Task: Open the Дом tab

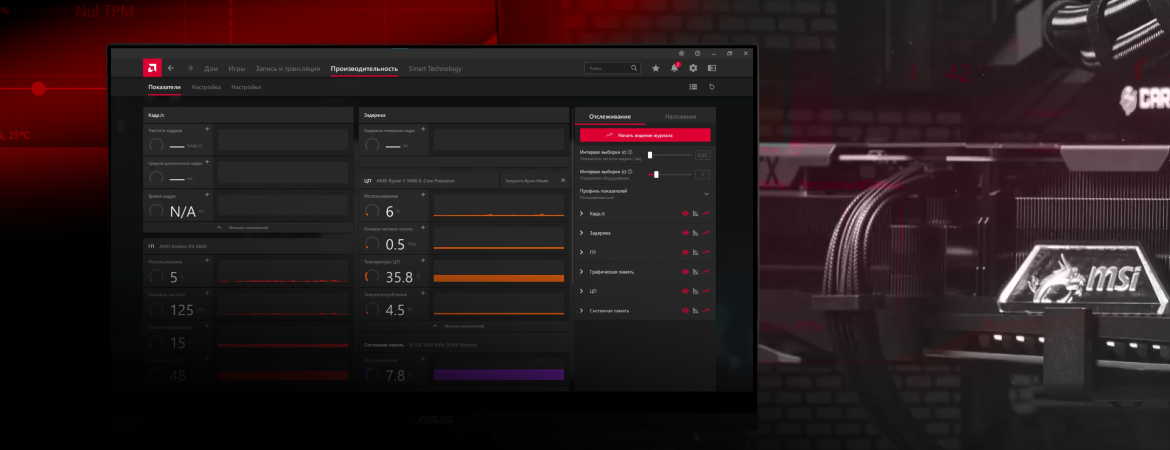Action: (x=211, y=69)
